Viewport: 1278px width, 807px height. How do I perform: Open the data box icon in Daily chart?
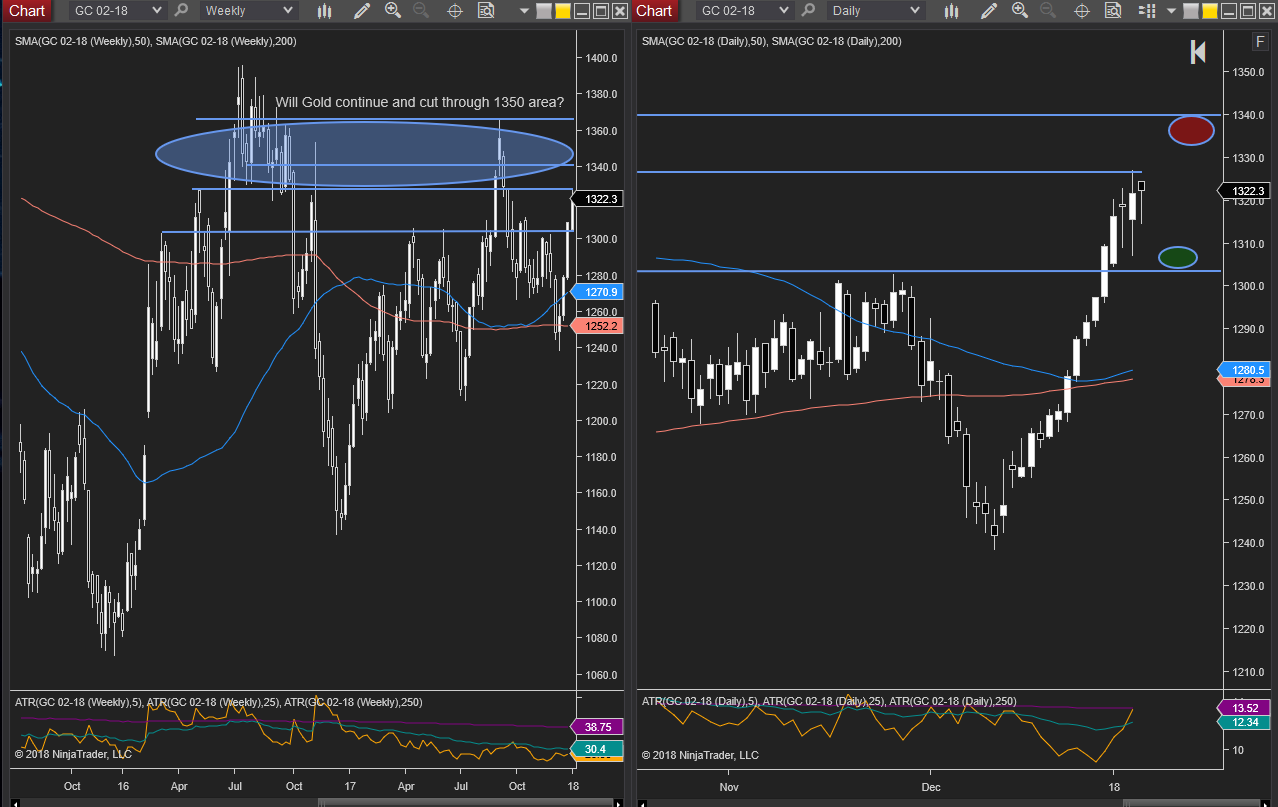[1112, 10]
